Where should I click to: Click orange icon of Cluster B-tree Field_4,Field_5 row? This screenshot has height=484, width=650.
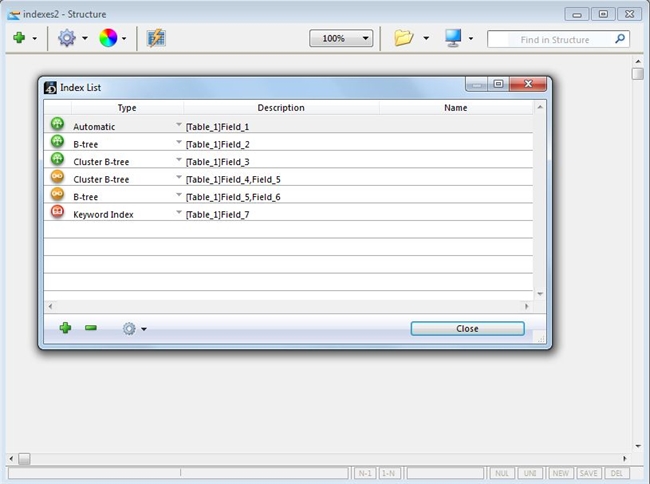point(57,177)
